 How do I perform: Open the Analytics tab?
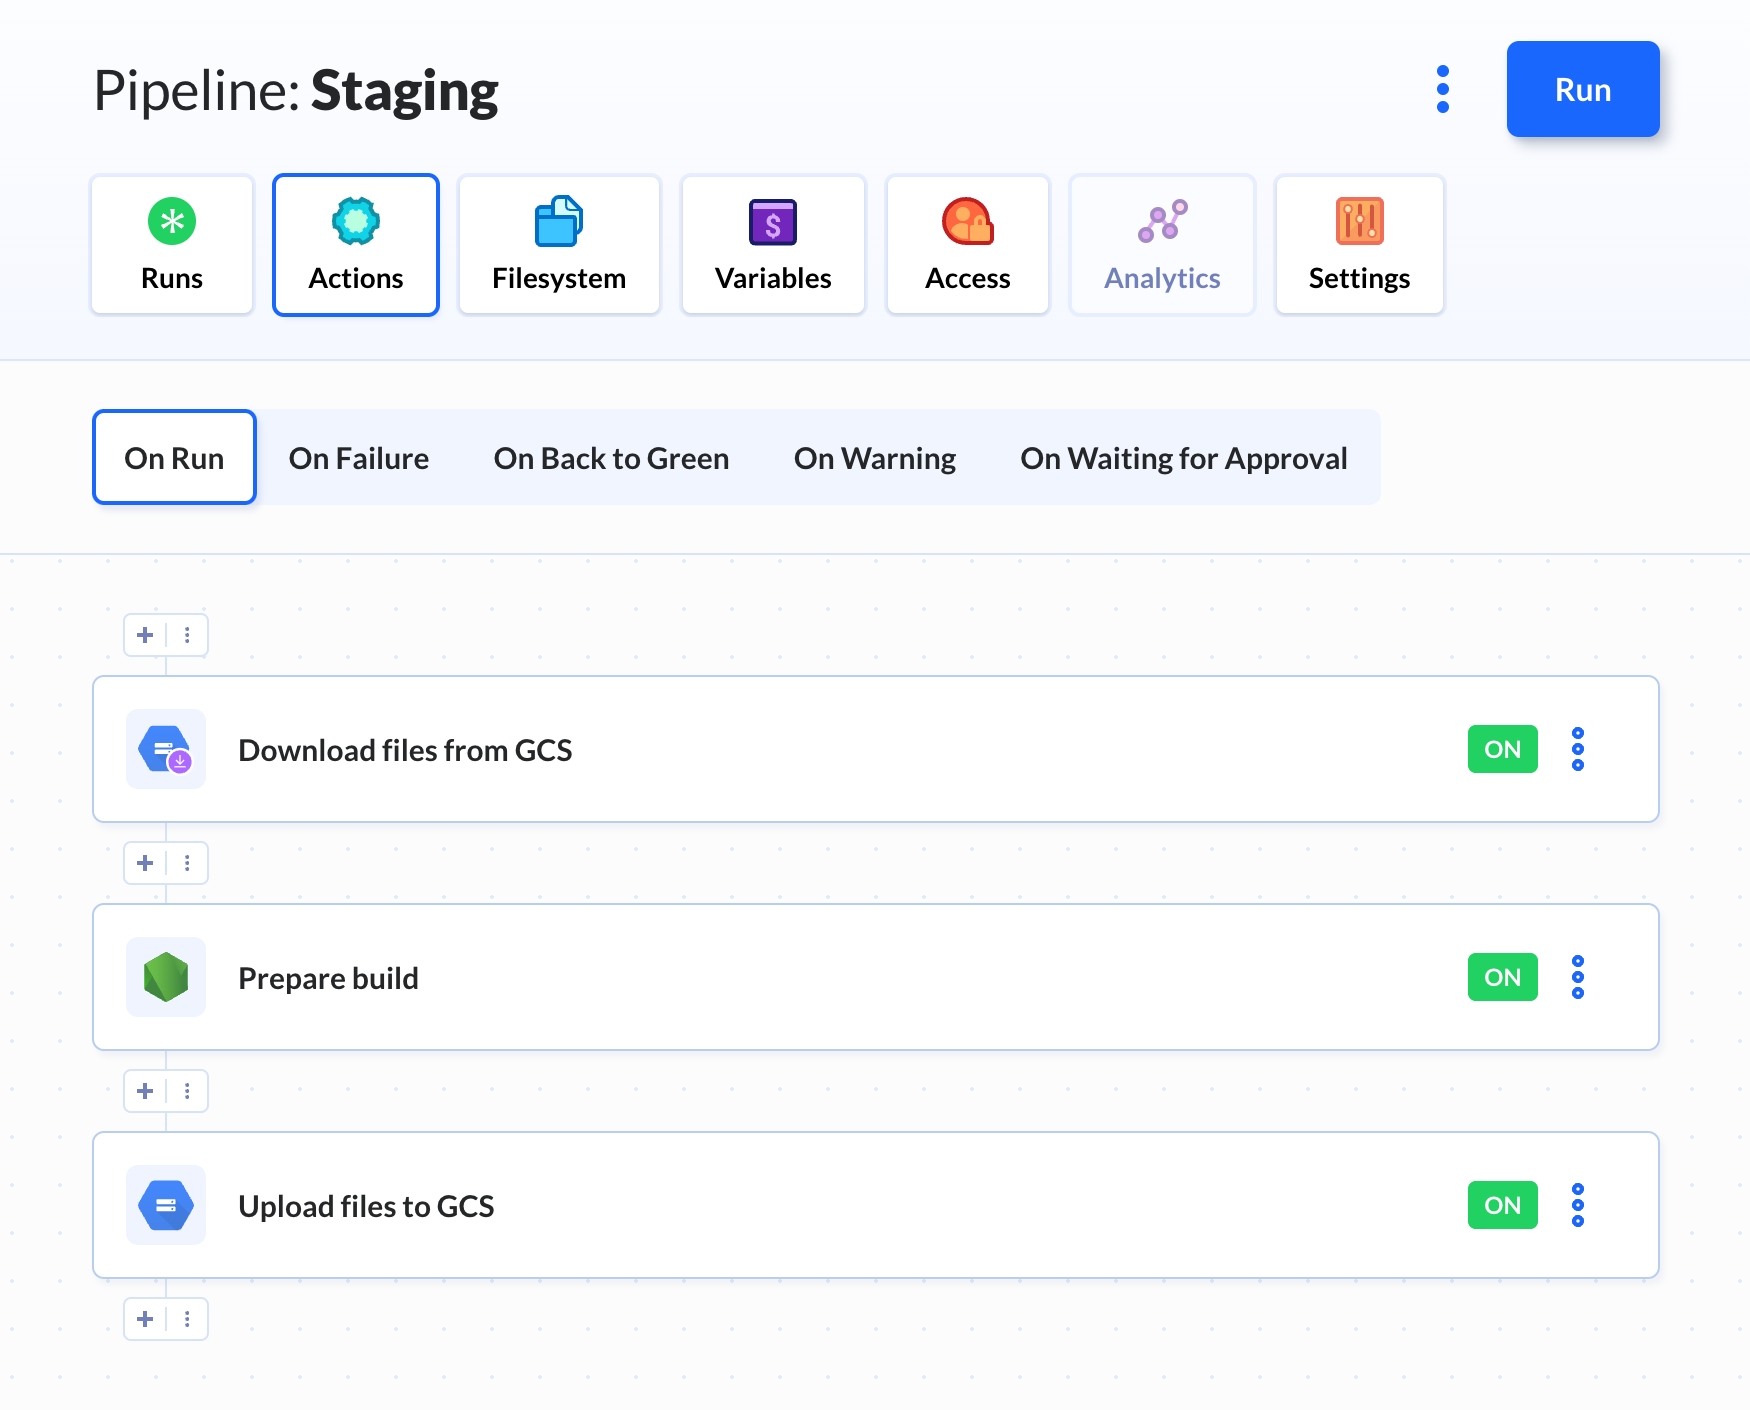point(1162,245)
